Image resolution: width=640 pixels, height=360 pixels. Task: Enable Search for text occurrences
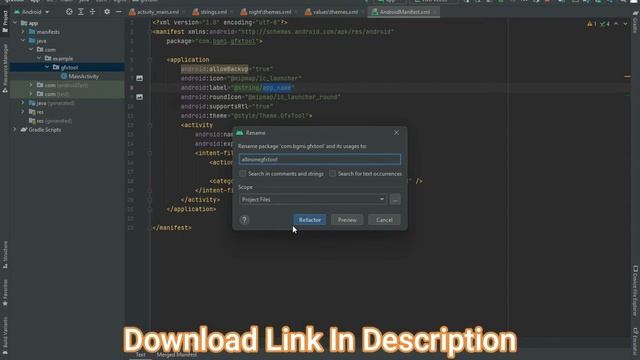point(333,173)
